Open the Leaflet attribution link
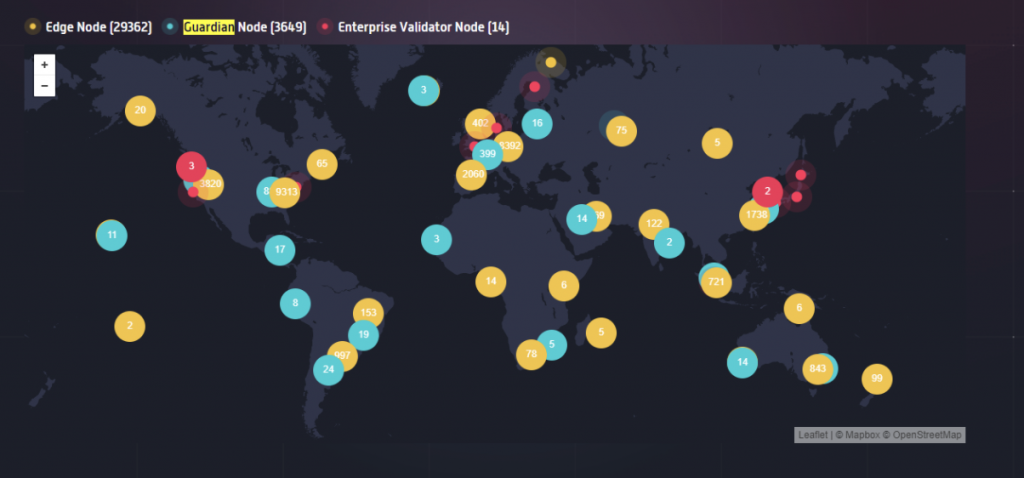The width and height of the screenshot is (1024, 478). coord(813,435)
